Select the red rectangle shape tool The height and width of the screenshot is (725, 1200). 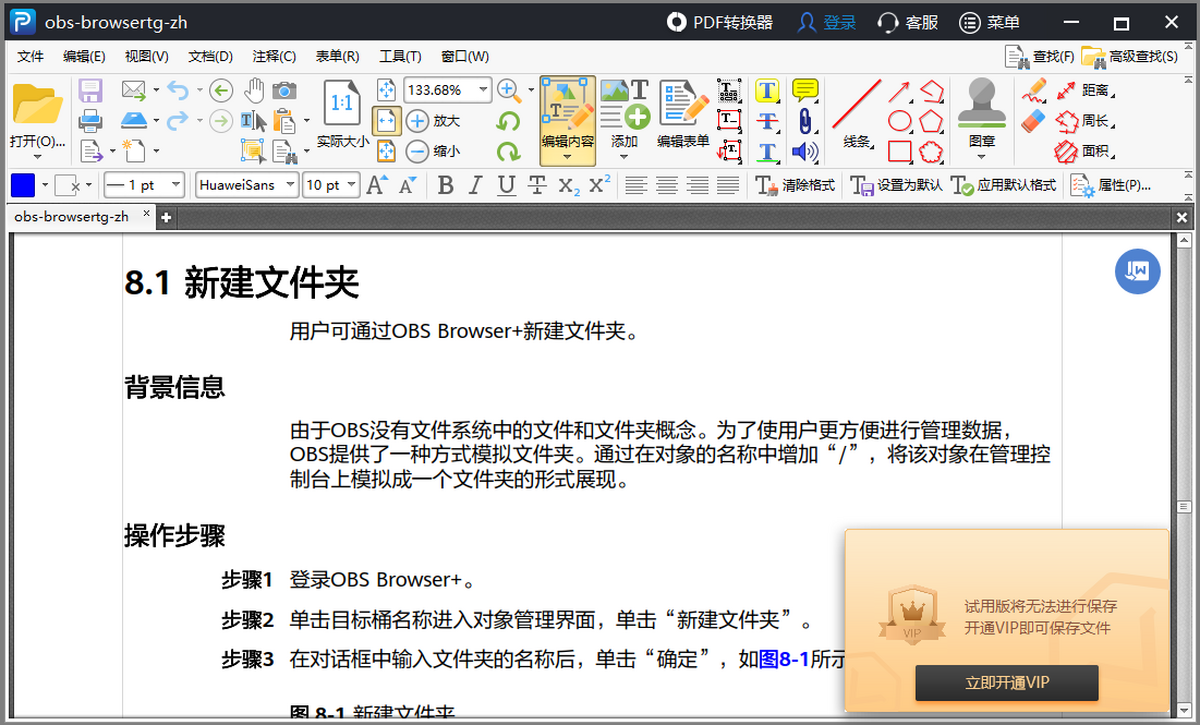pos(900,151)
